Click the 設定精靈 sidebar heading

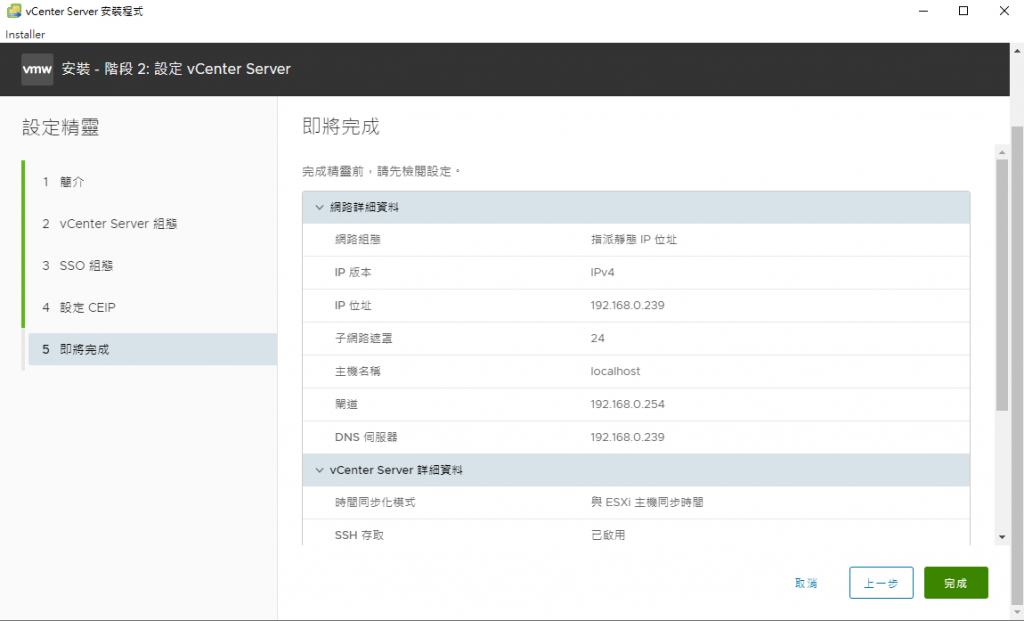[x=60, y=127]
